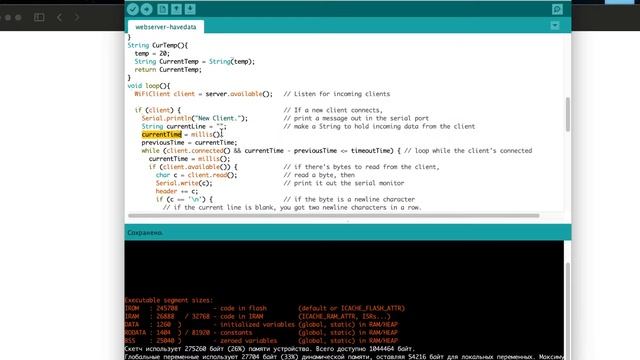Click the console output vertical scrollbar
This screenshot has height=360, width=640.
(x=567, y=310)
